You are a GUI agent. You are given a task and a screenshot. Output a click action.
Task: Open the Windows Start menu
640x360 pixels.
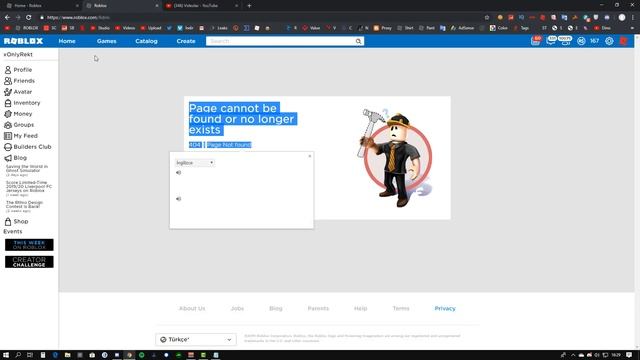point(6,355)
